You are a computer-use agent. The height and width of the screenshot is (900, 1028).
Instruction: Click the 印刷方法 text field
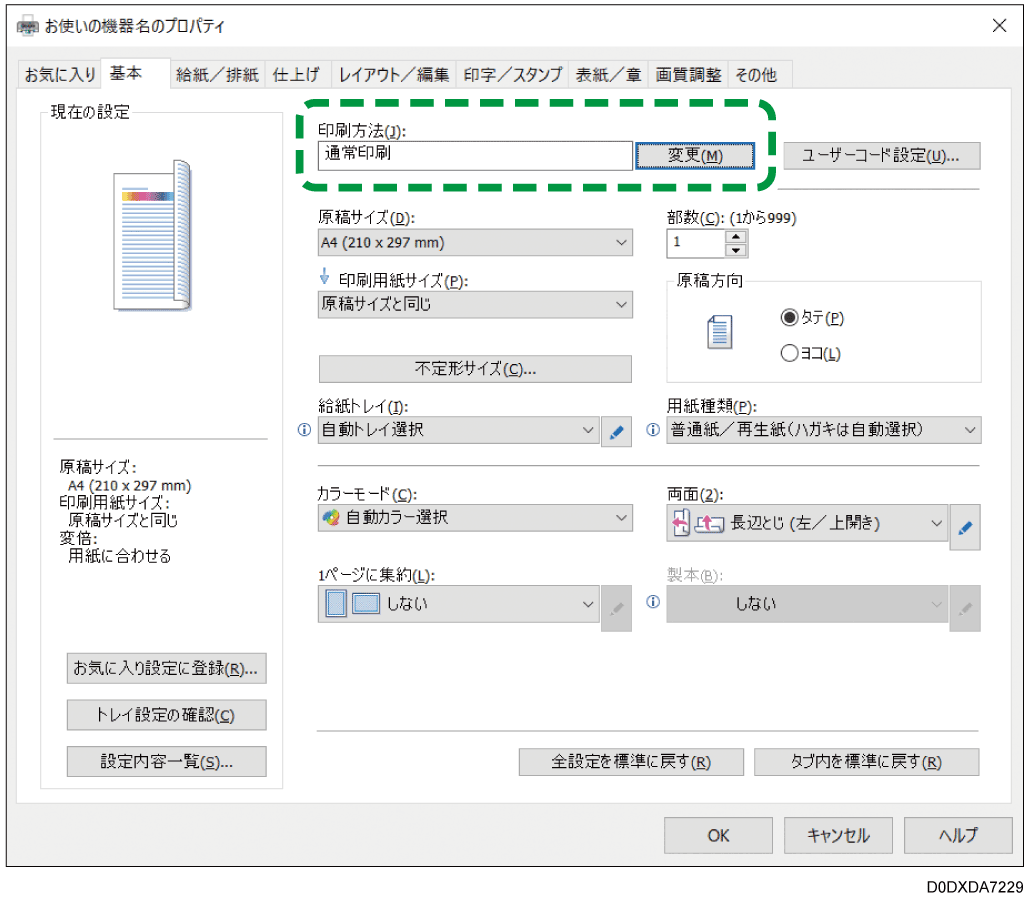point(474,155)
